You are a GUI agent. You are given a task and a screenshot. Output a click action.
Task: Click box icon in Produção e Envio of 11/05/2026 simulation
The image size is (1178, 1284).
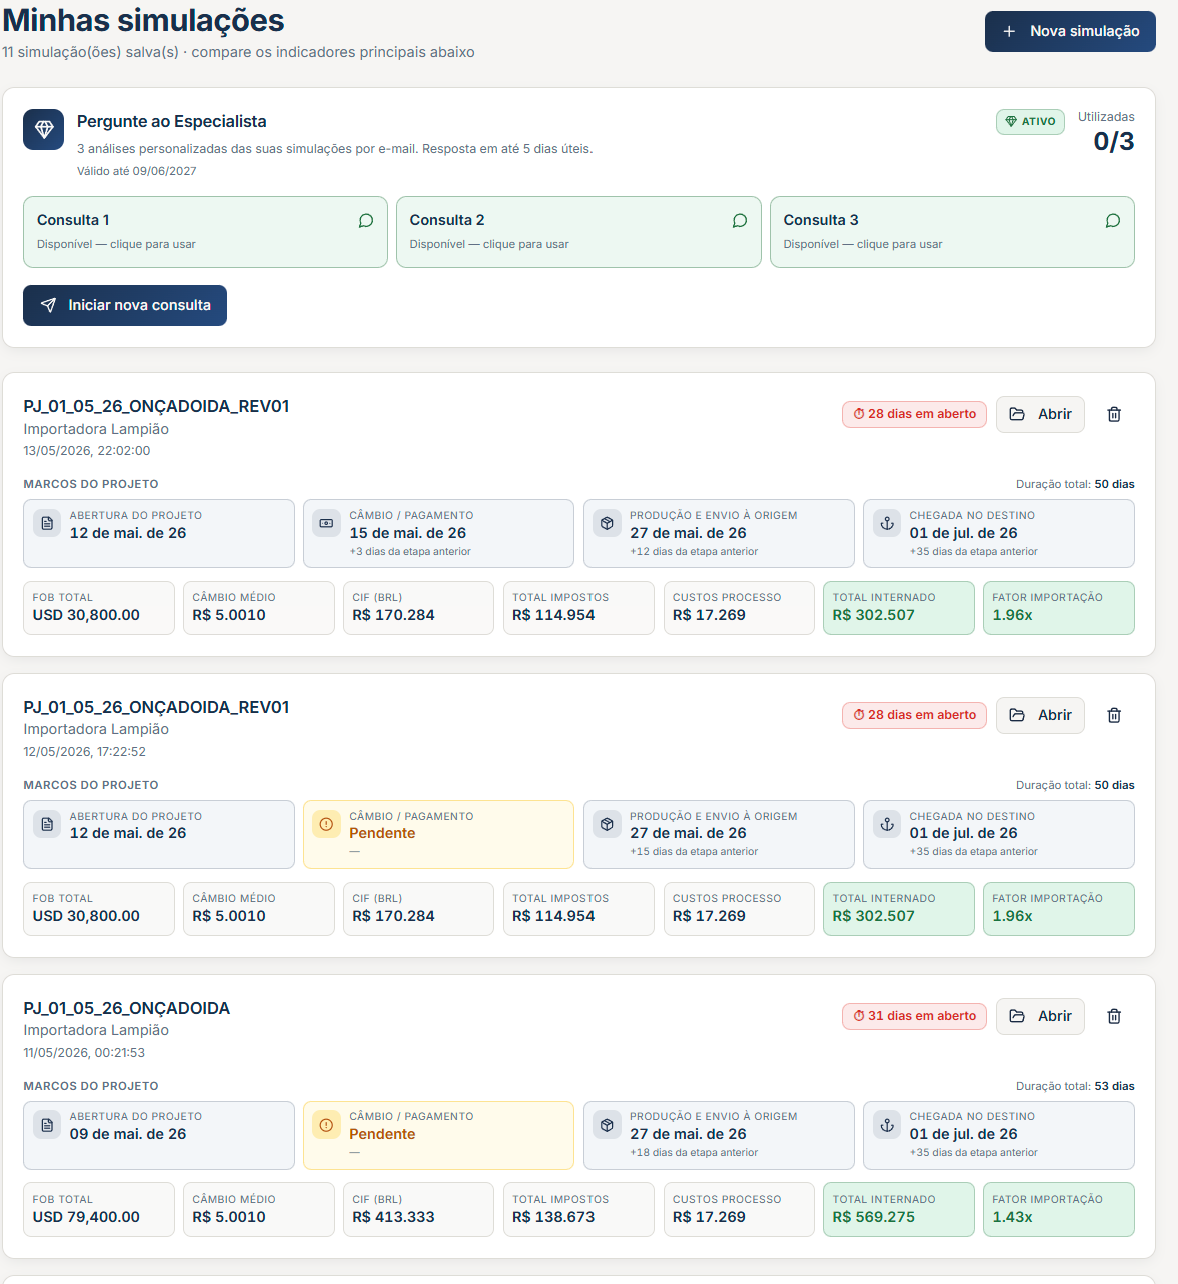pos(607,1125)
